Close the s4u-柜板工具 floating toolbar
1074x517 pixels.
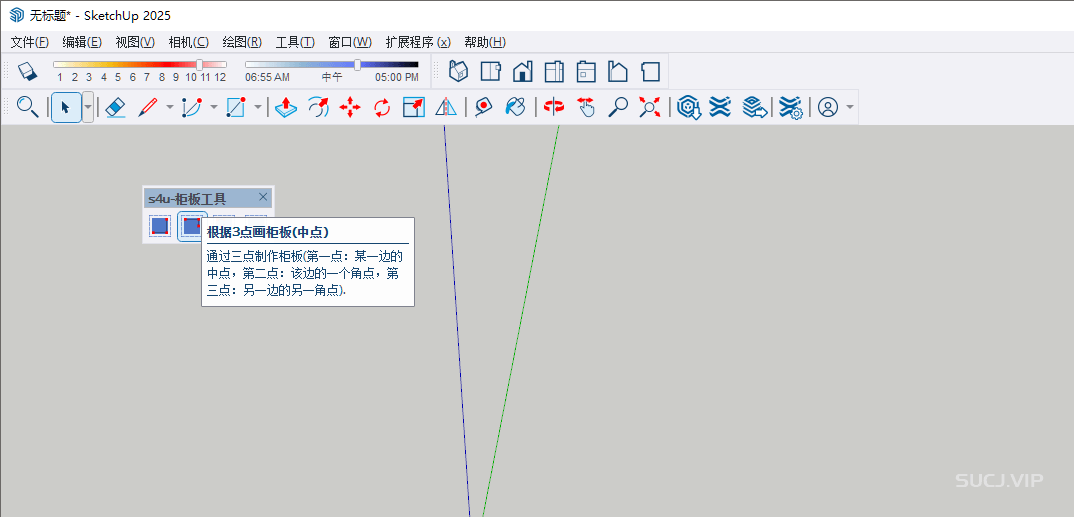pos(263,197)
